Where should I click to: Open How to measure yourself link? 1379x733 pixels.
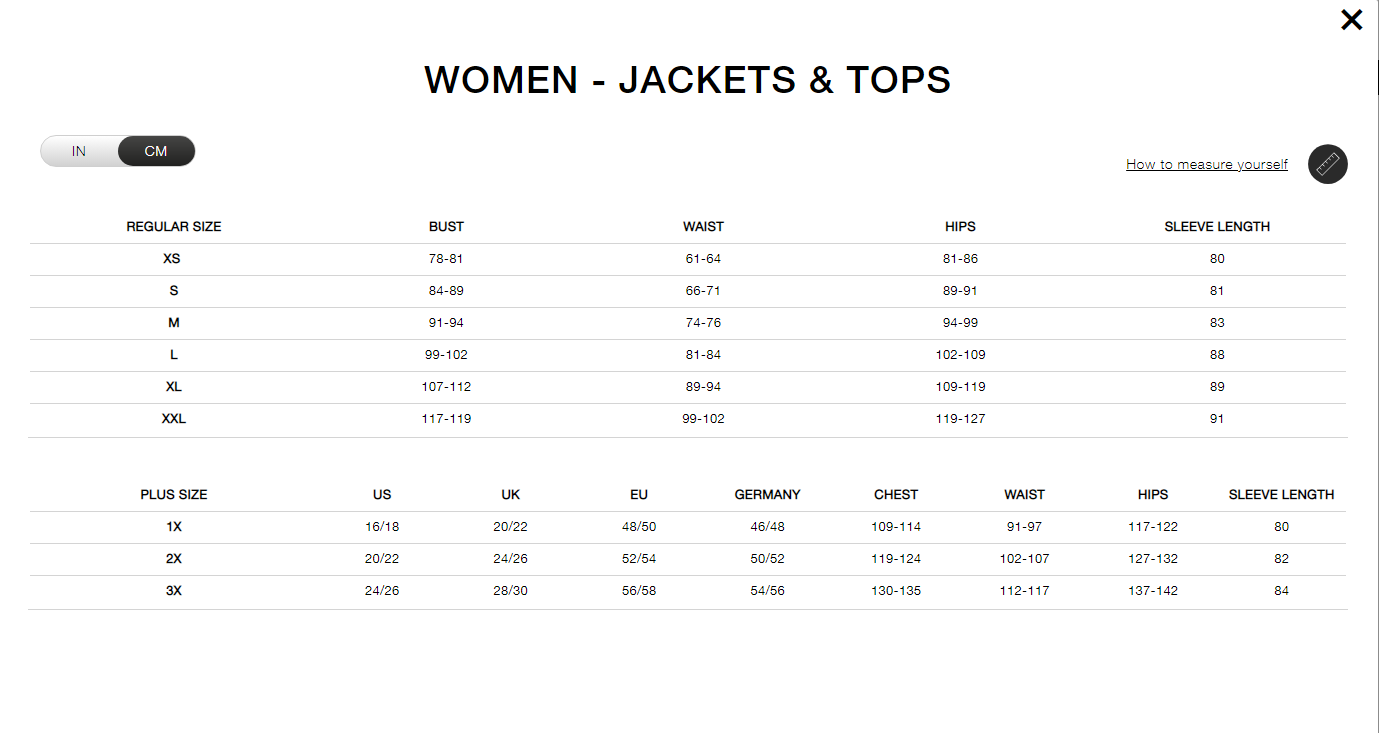1207,164
